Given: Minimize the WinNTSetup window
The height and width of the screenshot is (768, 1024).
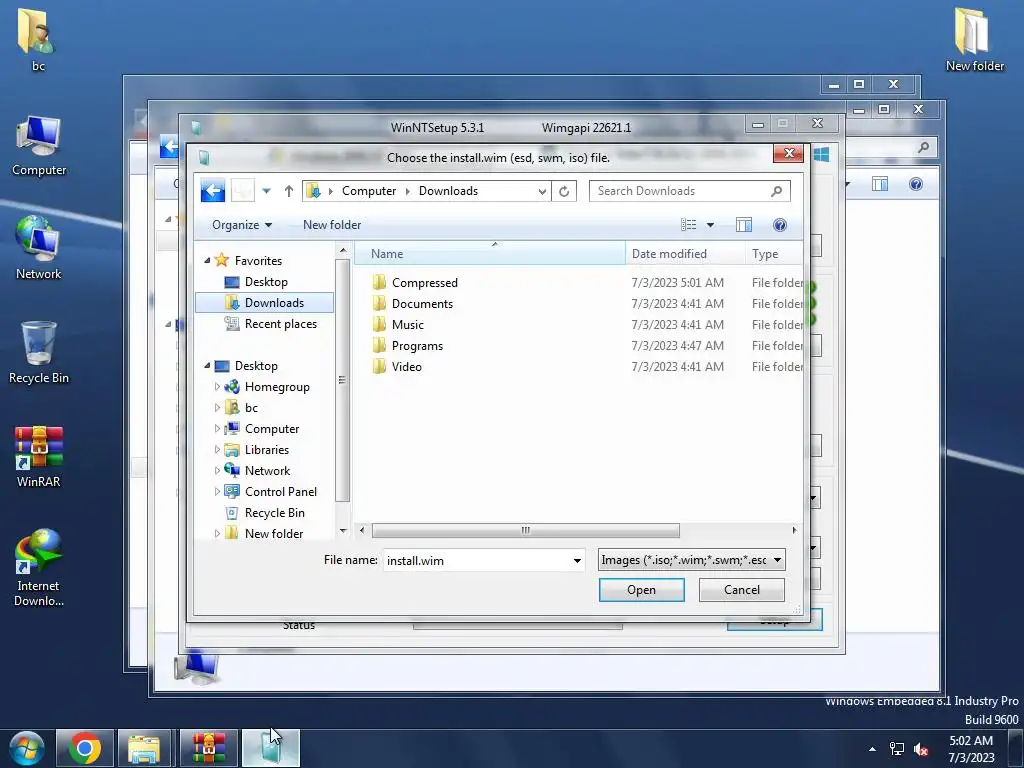Looking at the screenshot, I should tap(758, 123).
